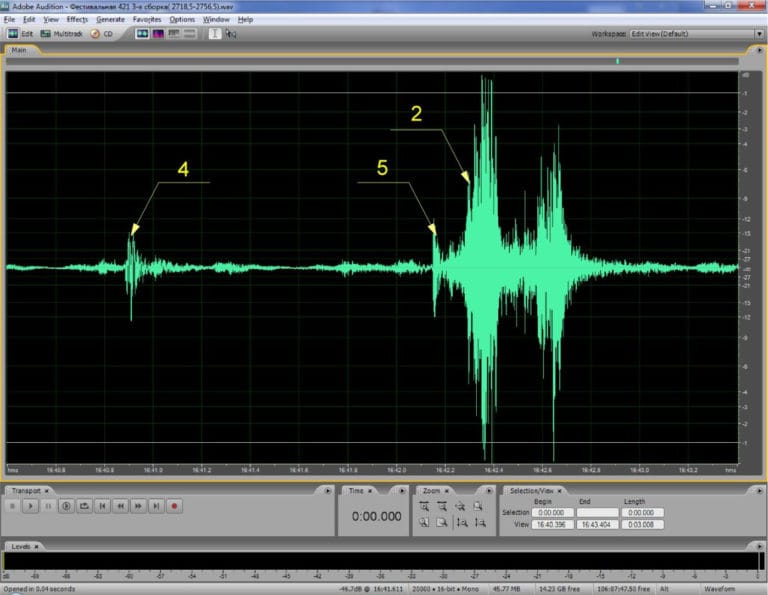Click the Rewind transport button
This screenshot has width=768, height=595.
[x=120, y=506]
